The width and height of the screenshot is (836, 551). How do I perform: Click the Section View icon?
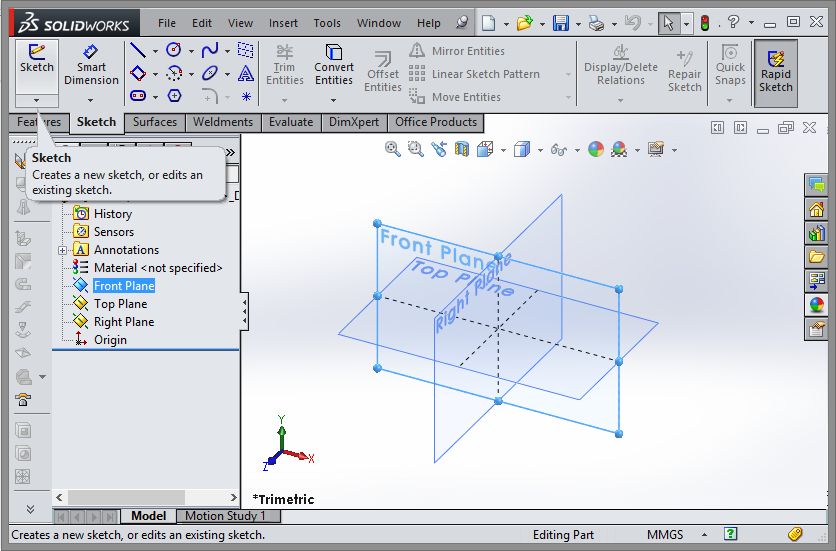coord(462,149)
